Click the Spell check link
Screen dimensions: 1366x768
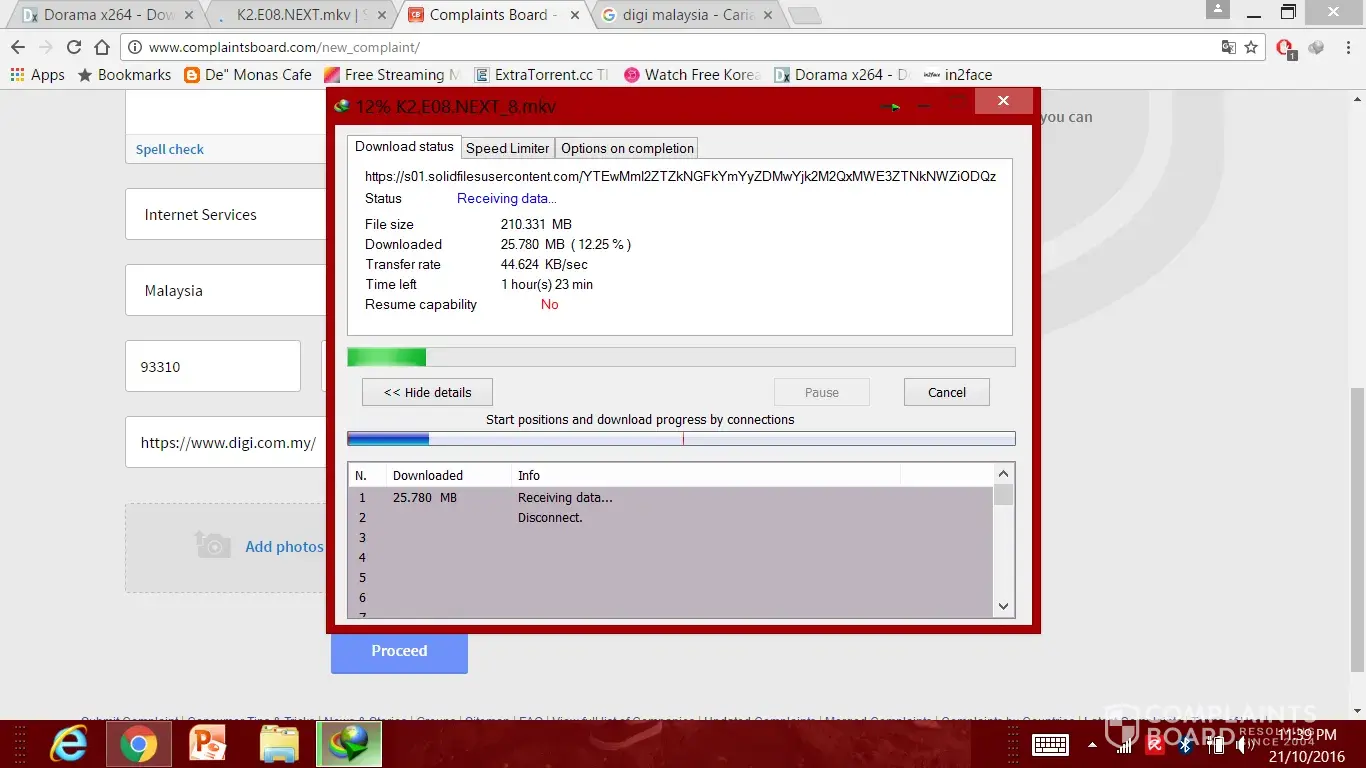point(170,149)
